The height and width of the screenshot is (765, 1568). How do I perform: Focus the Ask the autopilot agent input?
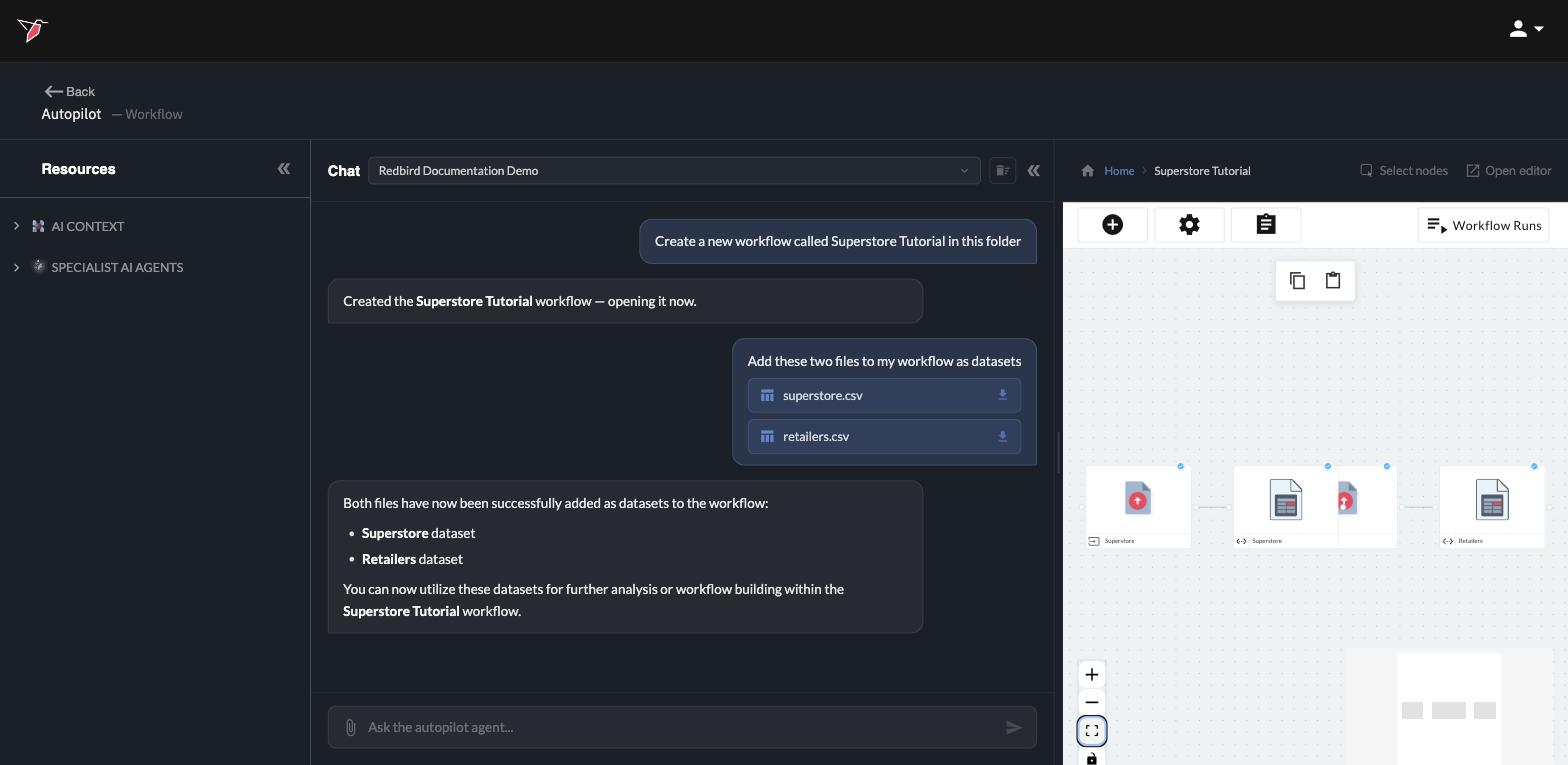(x=681, y=727)
